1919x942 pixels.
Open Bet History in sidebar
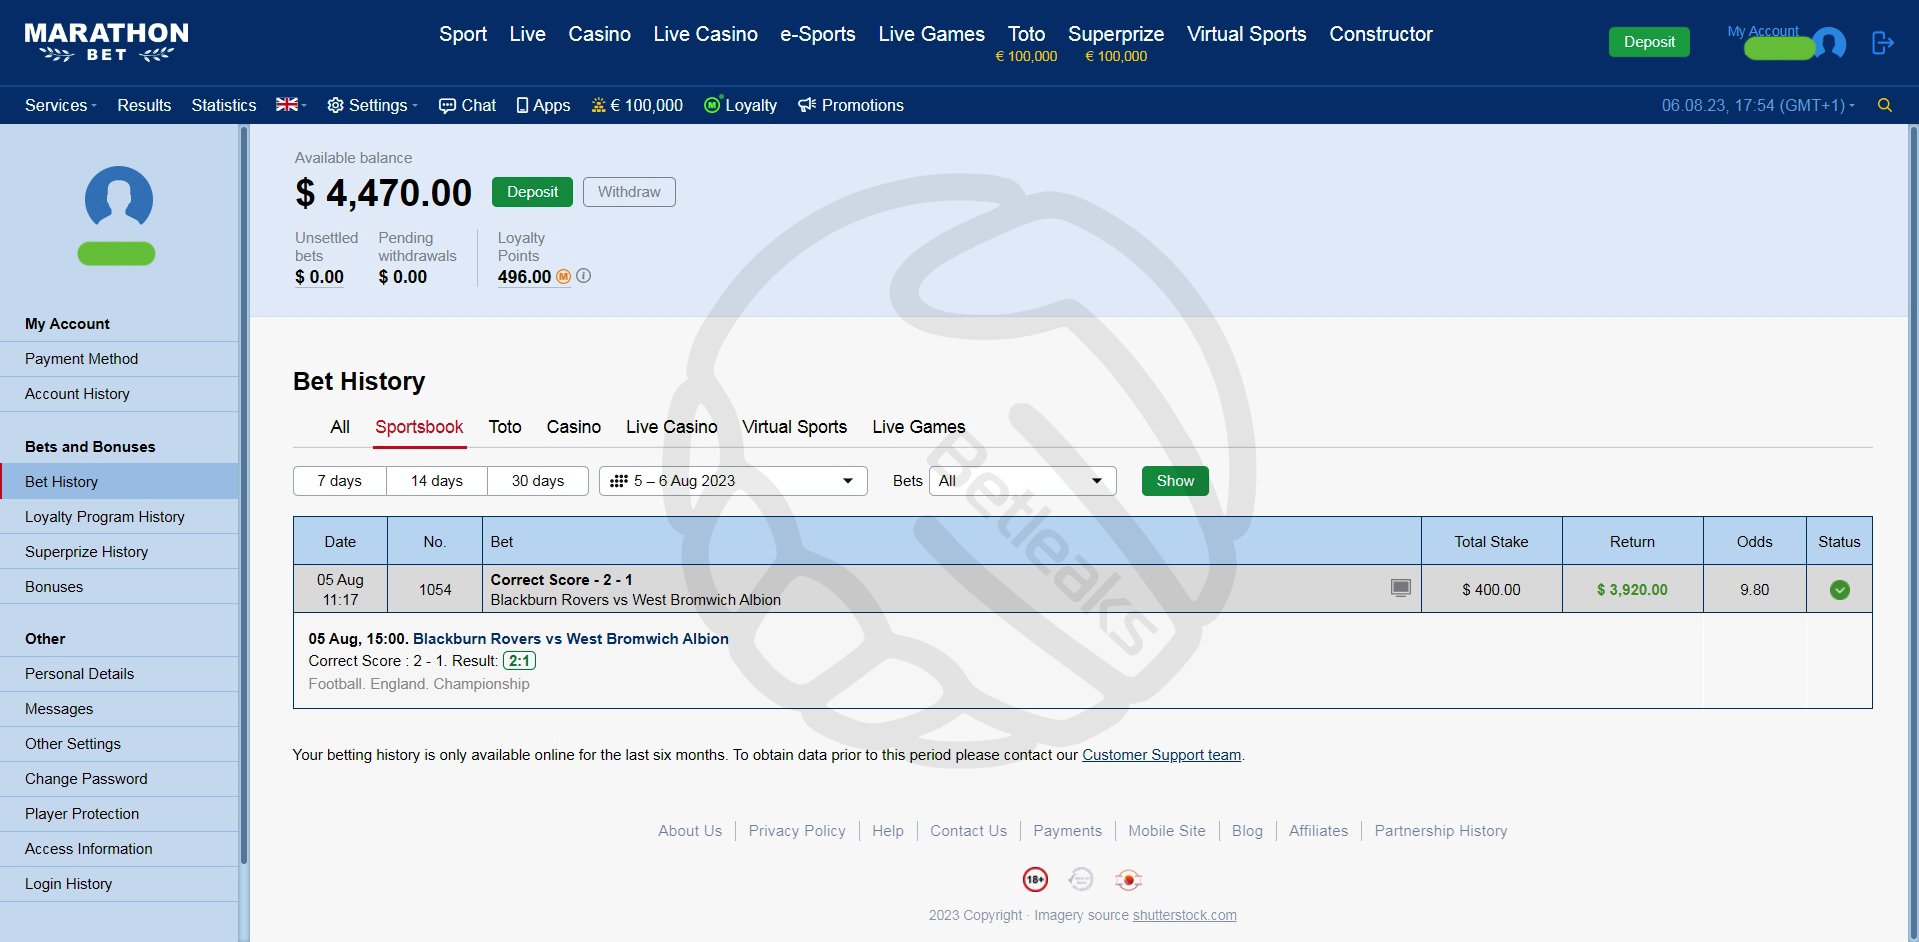click(119, 482)
